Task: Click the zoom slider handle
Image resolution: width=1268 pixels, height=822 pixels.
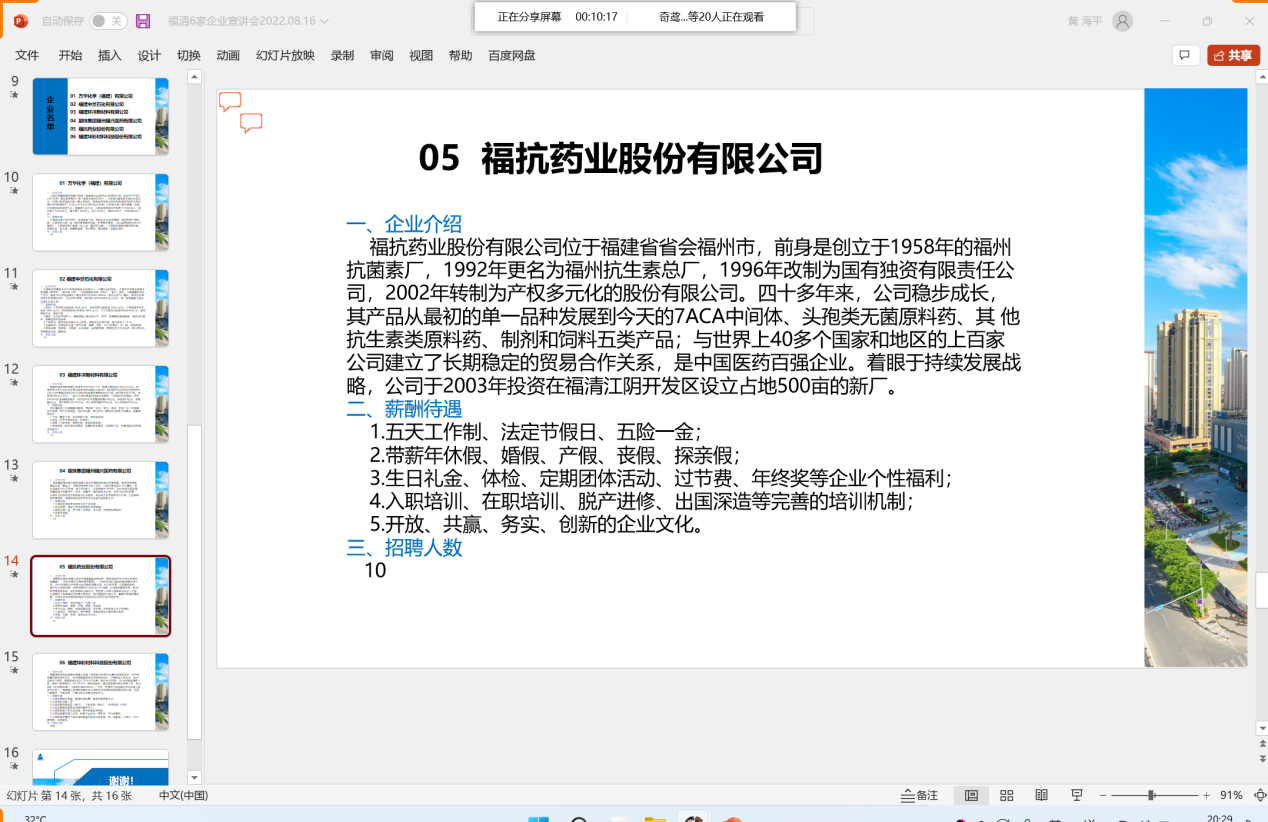Action: 1152,795
